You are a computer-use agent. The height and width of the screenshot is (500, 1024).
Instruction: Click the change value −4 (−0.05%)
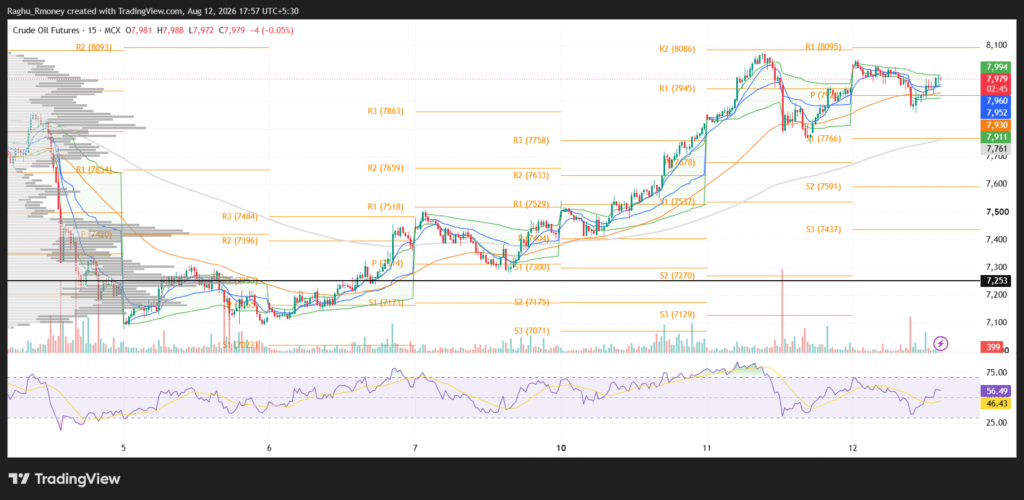click(271, 30)
